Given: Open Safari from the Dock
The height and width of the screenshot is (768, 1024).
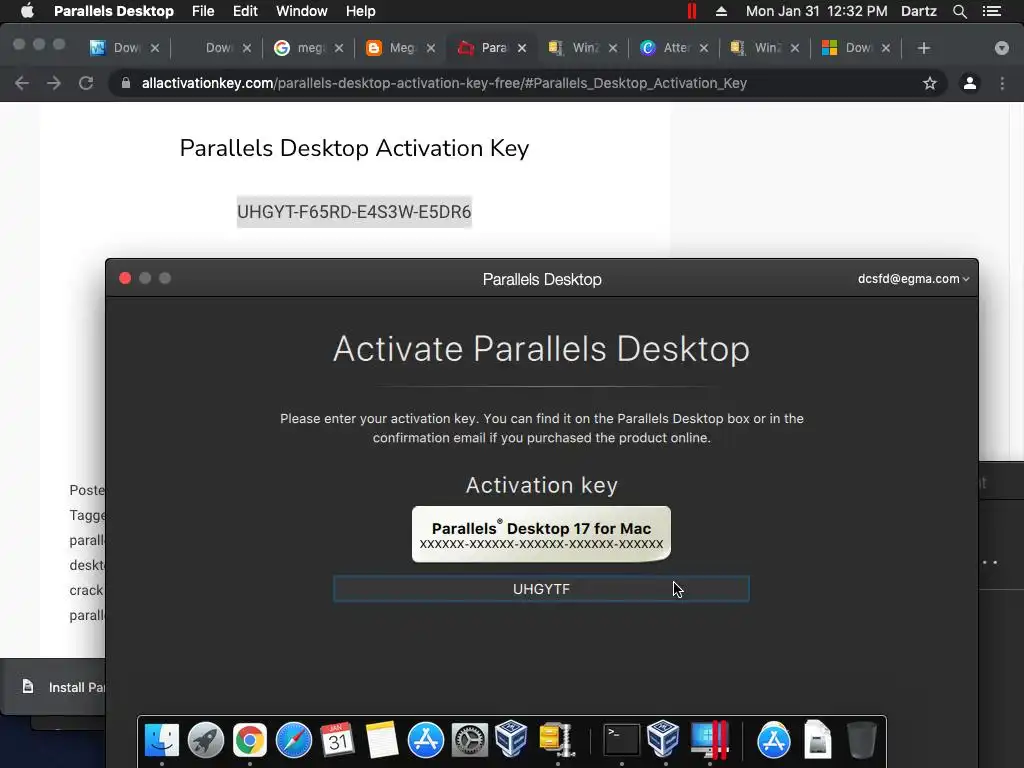Looking at the screenshot, I should 294,740.
